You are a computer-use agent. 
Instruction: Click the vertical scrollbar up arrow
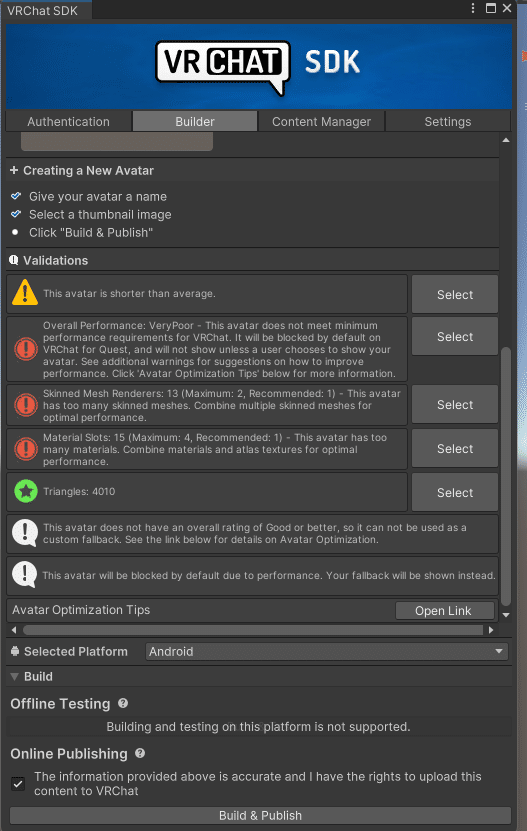point(506,140)
